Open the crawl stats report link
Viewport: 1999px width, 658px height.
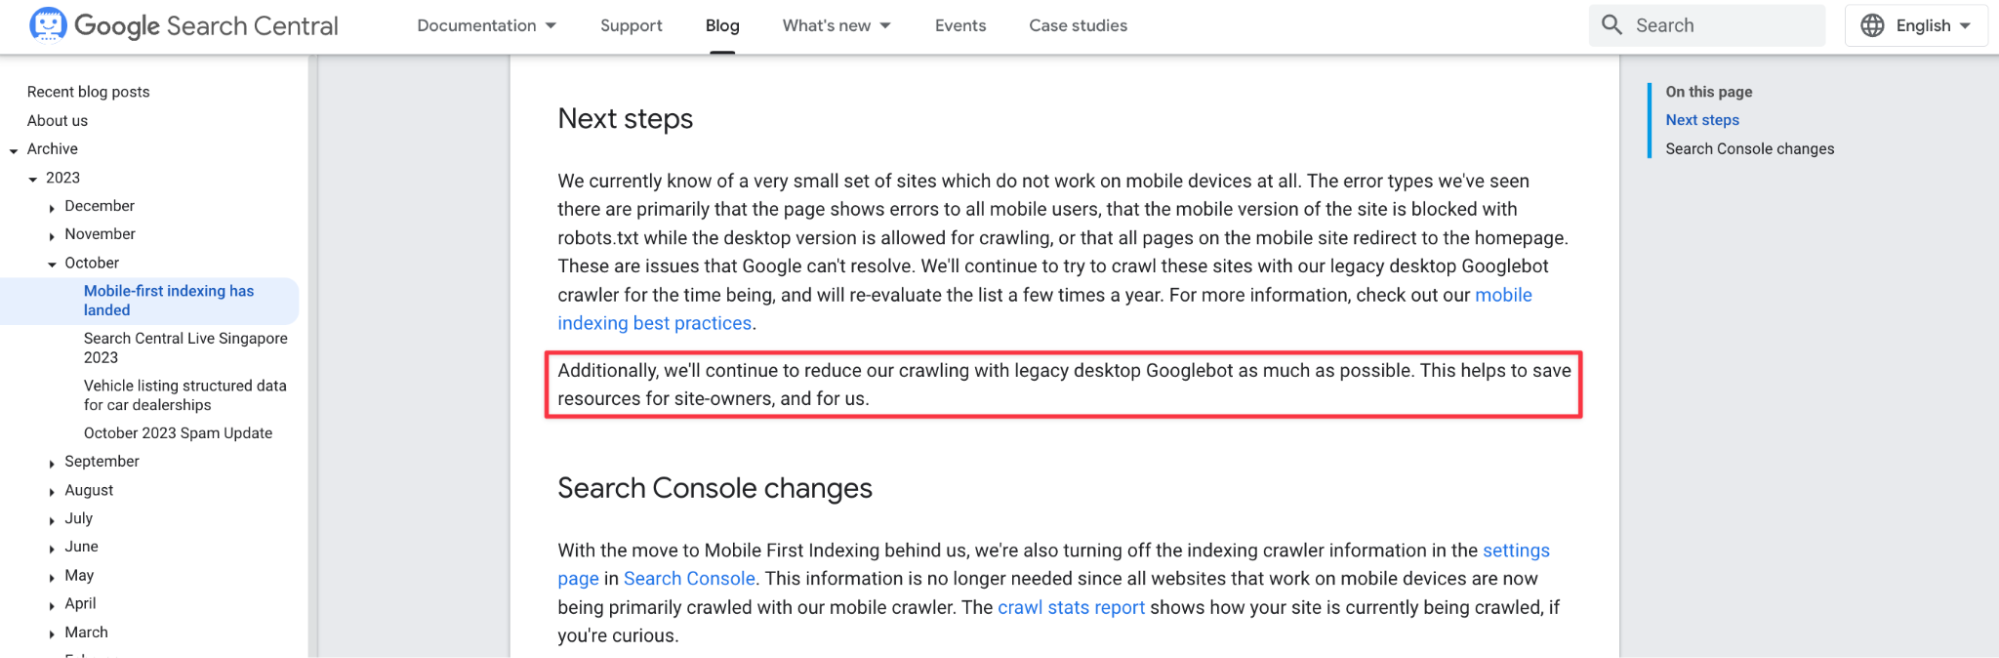coord(1071,607)
